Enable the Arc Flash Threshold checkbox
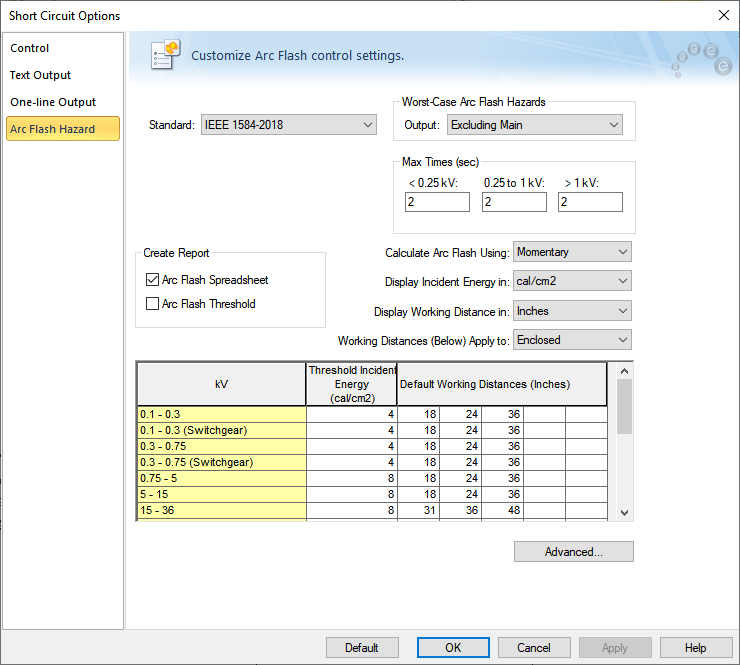 pyautogui.click(x=153, y=304)
